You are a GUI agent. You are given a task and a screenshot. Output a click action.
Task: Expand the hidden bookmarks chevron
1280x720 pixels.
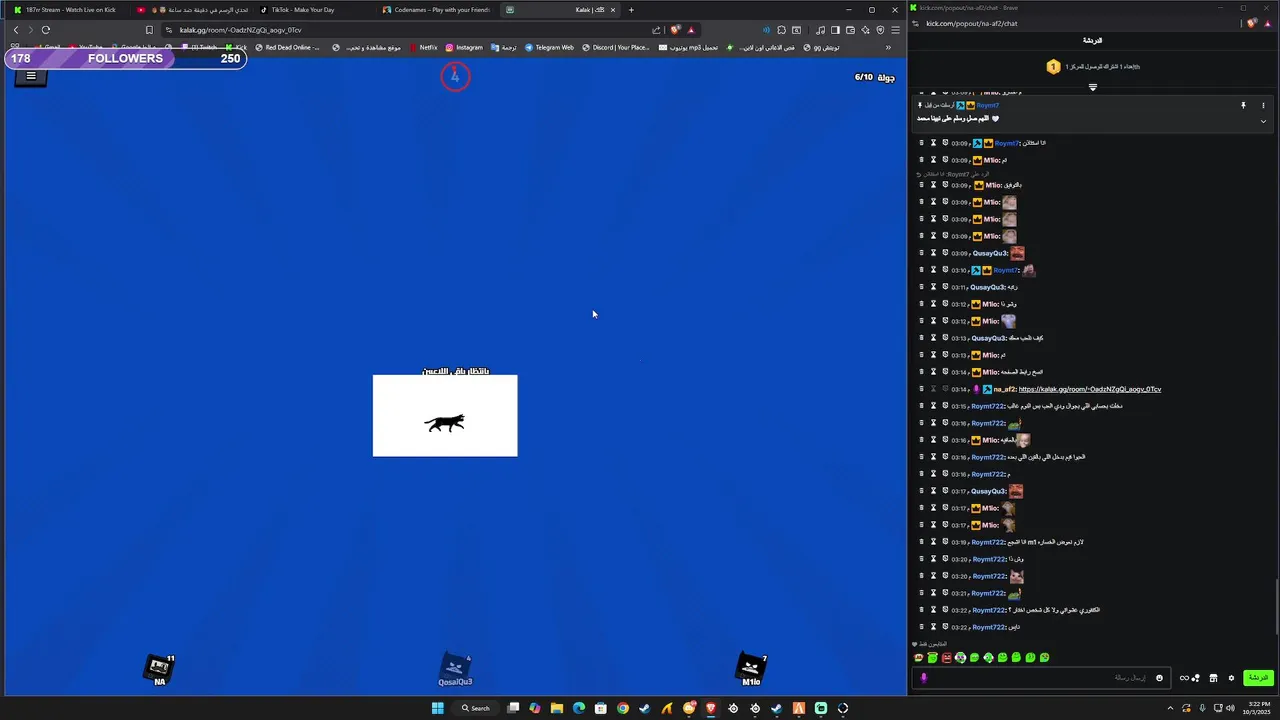pos(888,47)
